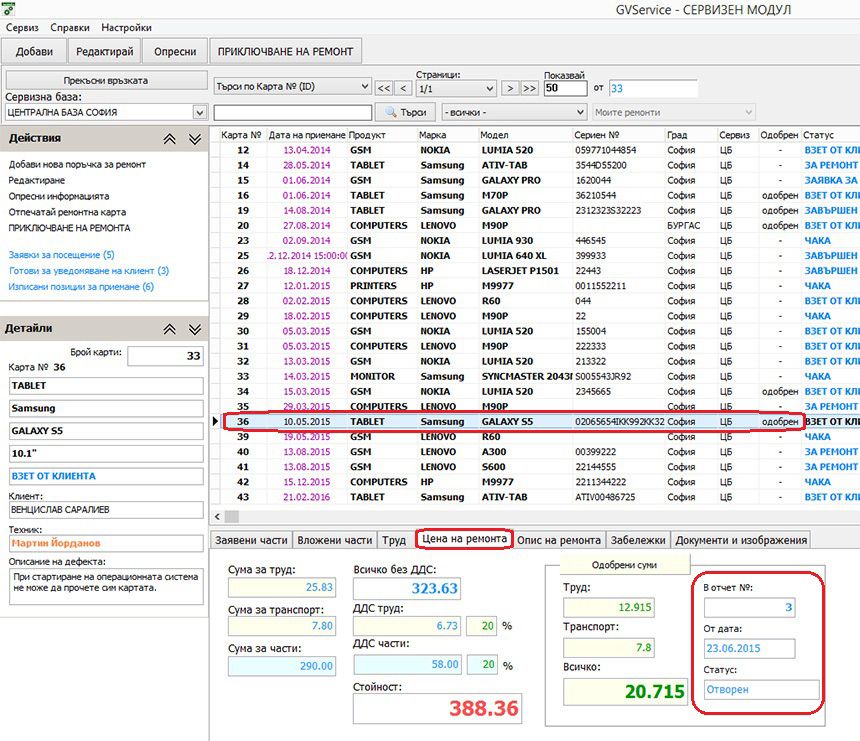Click the Клиент field ВЕНЦИСЛАВ САРАЛИЕВ
860x741 pixels.
tap(106, 510)
